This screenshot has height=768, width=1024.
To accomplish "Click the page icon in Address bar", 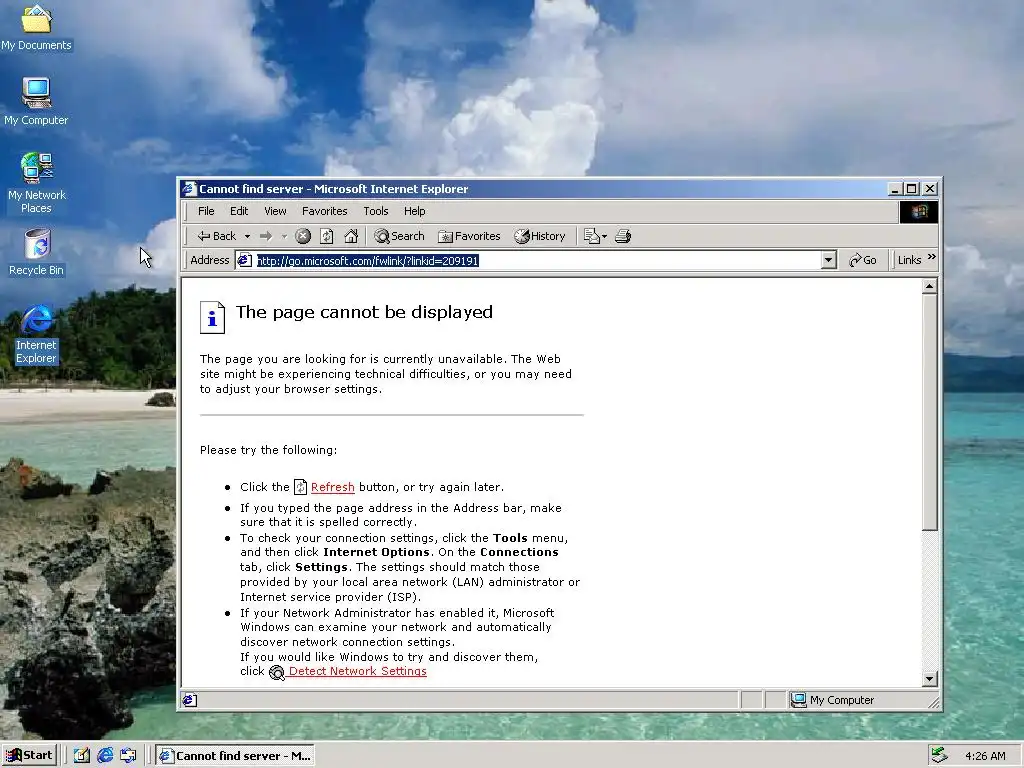I will [245, 261].
